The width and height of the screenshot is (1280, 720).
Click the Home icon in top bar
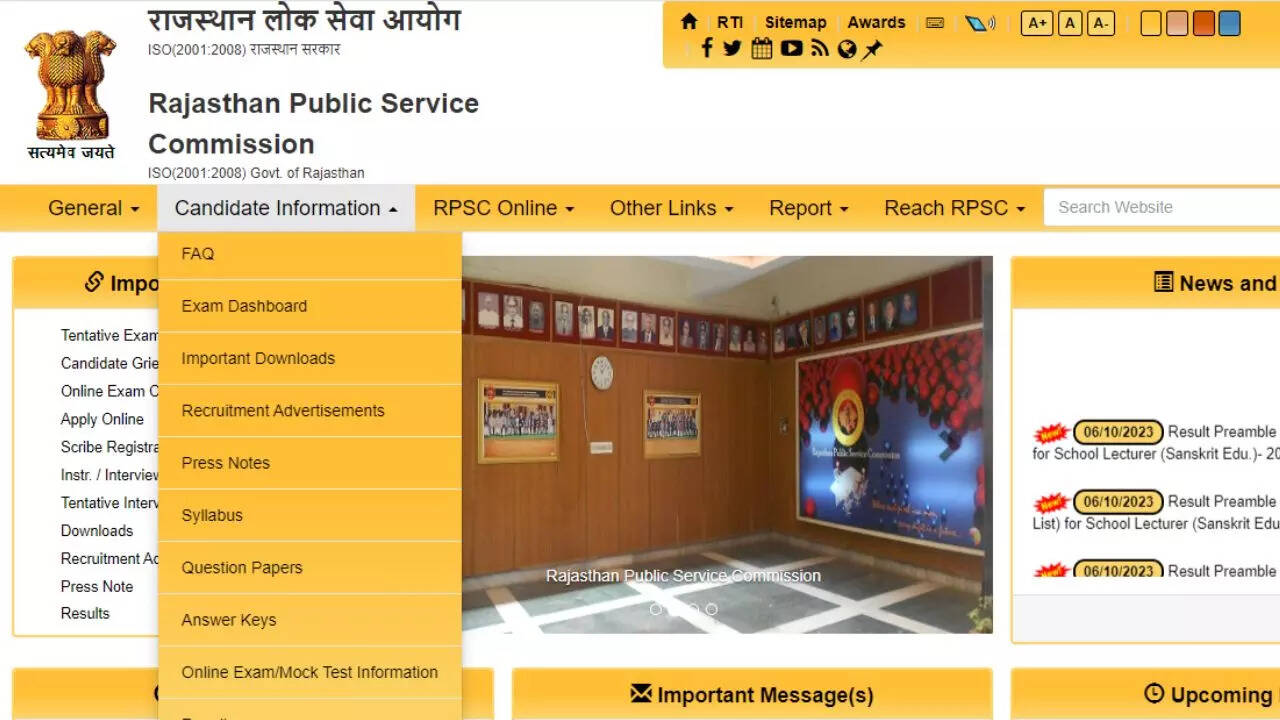click(688, 21)
